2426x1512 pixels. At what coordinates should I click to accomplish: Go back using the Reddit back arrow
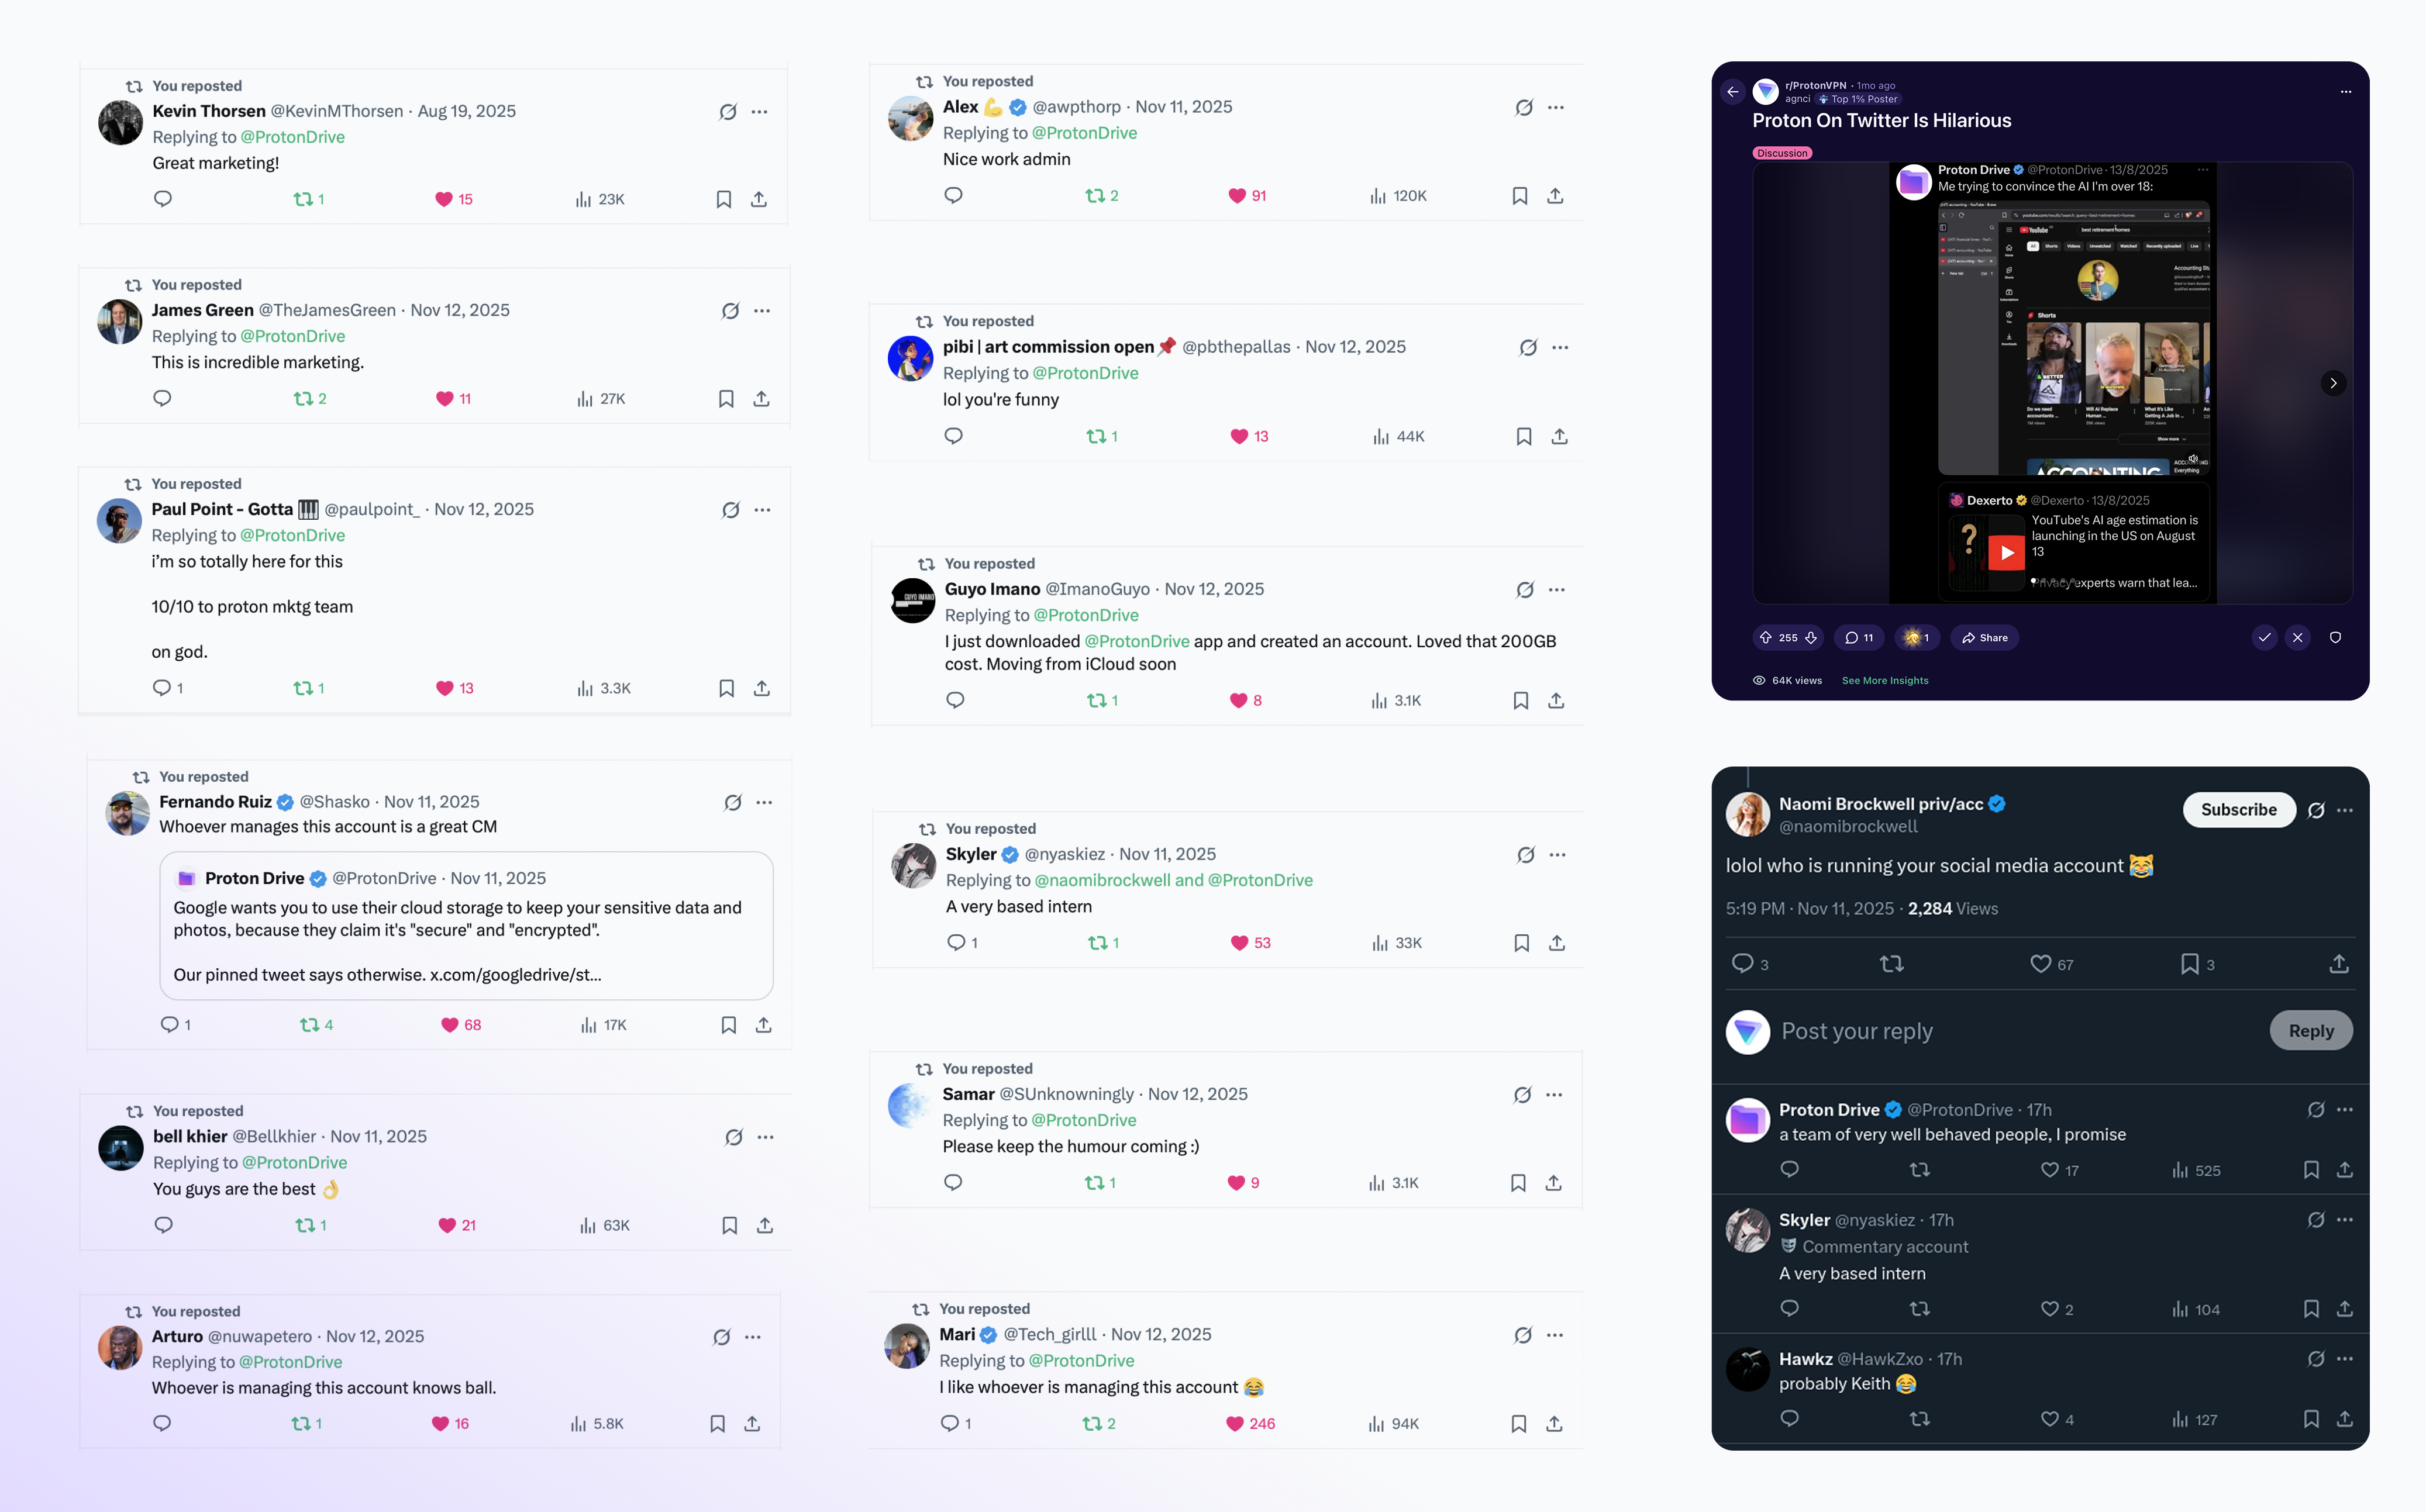coord(1733,92)
